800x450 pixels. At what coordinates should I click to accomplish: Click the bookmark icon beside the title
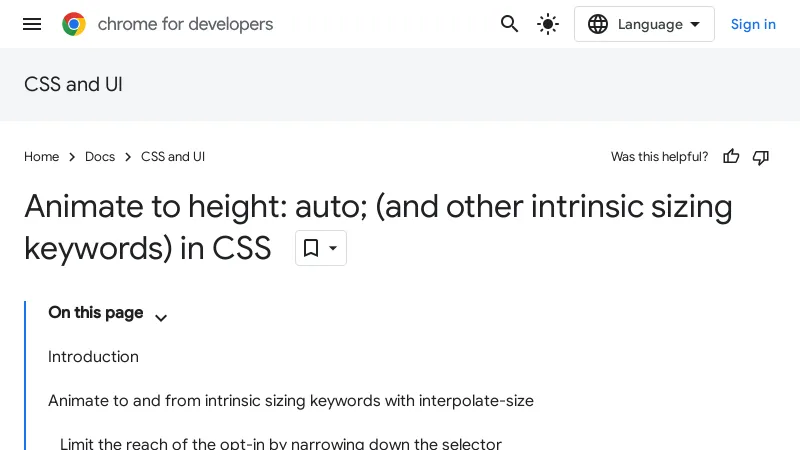tap(311, 248)
